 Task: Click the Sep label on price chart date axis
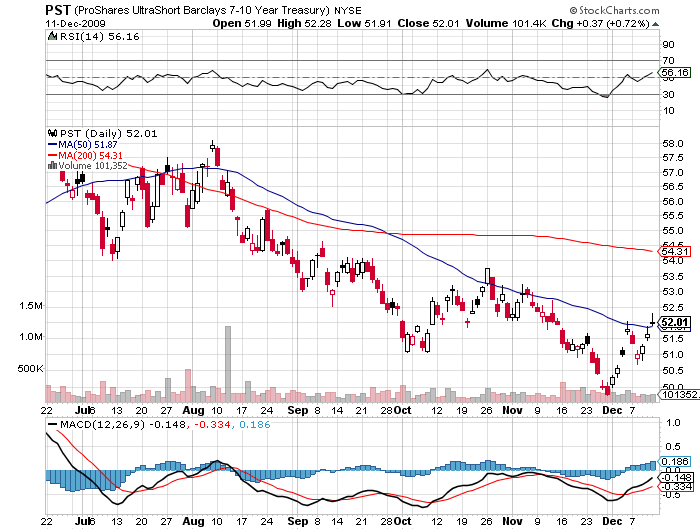(297, 410)
